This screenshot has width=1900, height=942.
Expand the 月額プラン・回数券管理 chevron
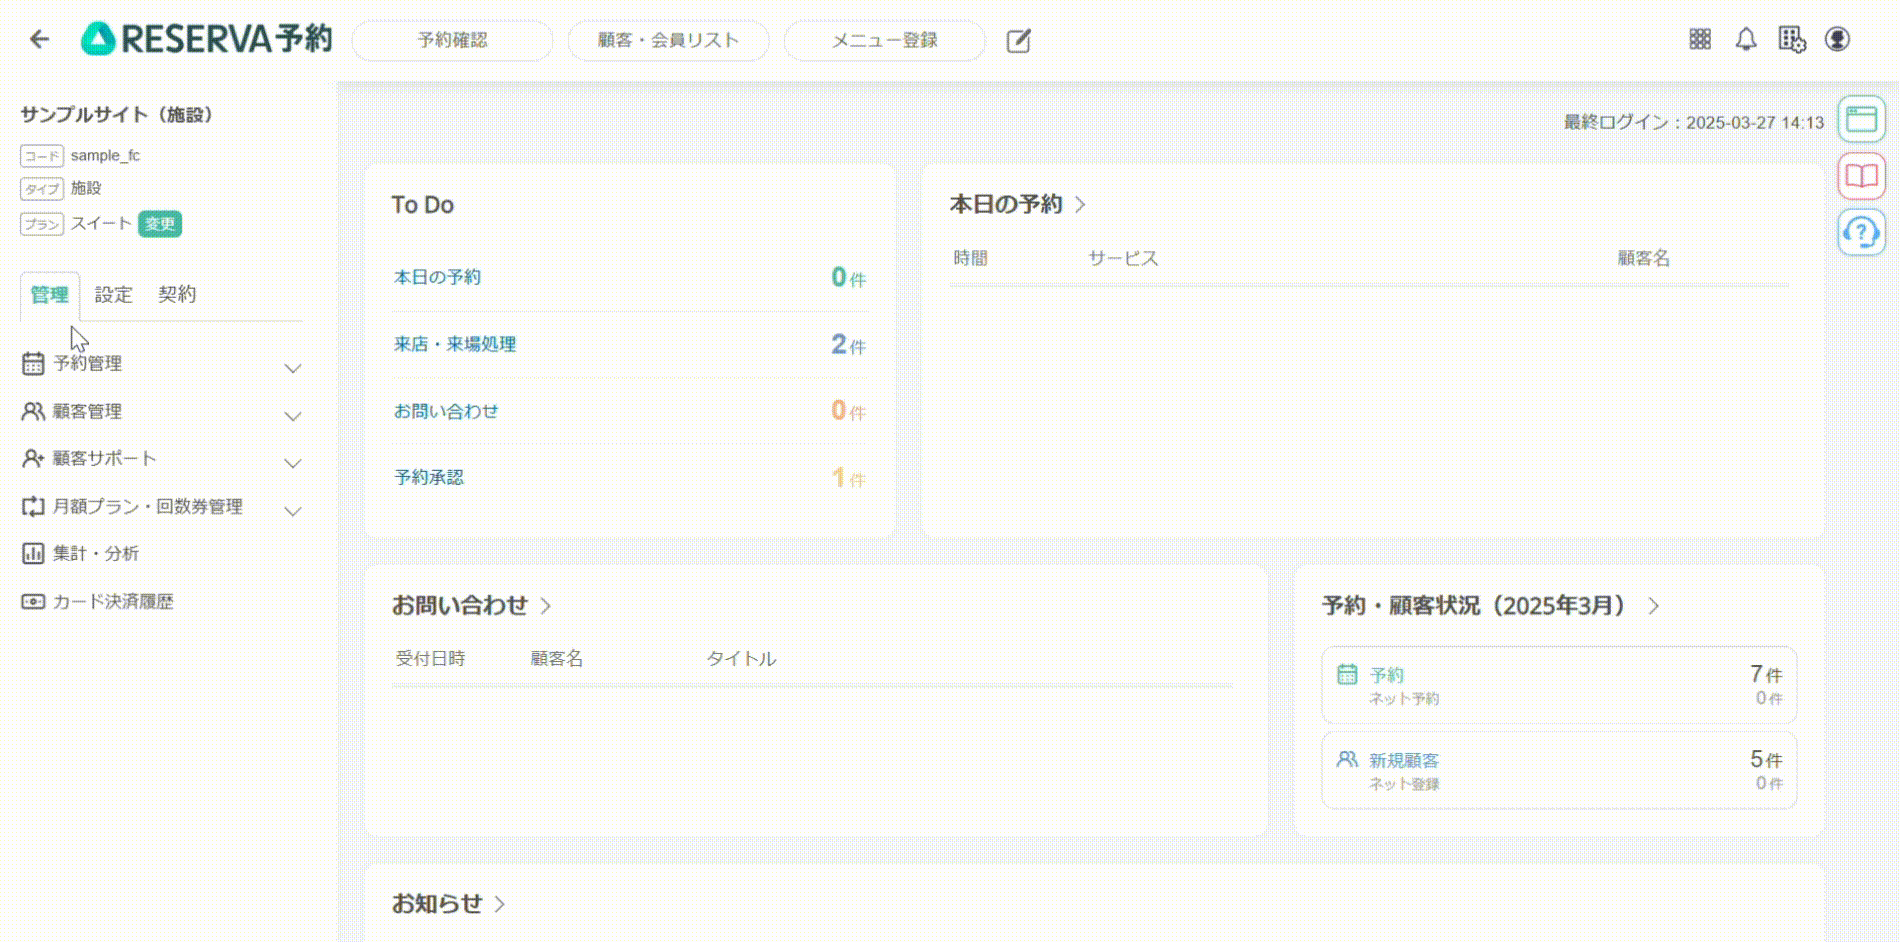pyautogui.click(x=293, y=511)
